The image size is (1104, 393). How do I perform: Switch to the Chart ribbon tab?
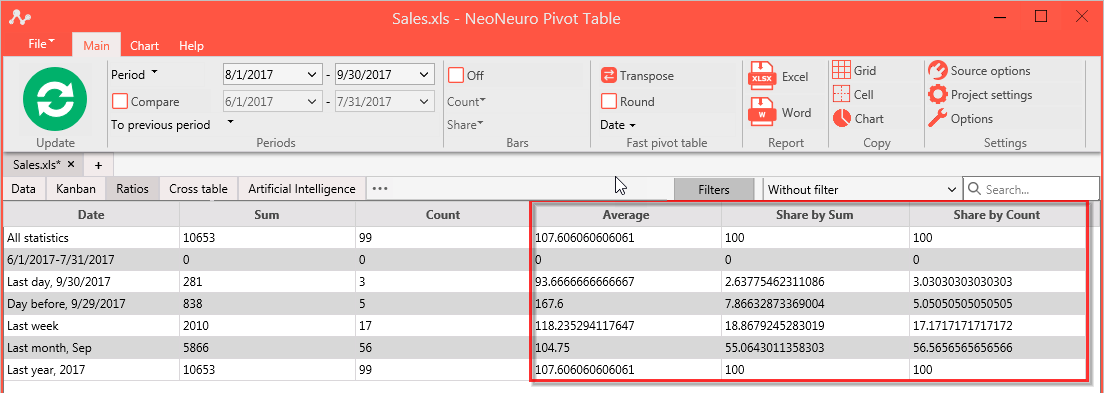144,46
